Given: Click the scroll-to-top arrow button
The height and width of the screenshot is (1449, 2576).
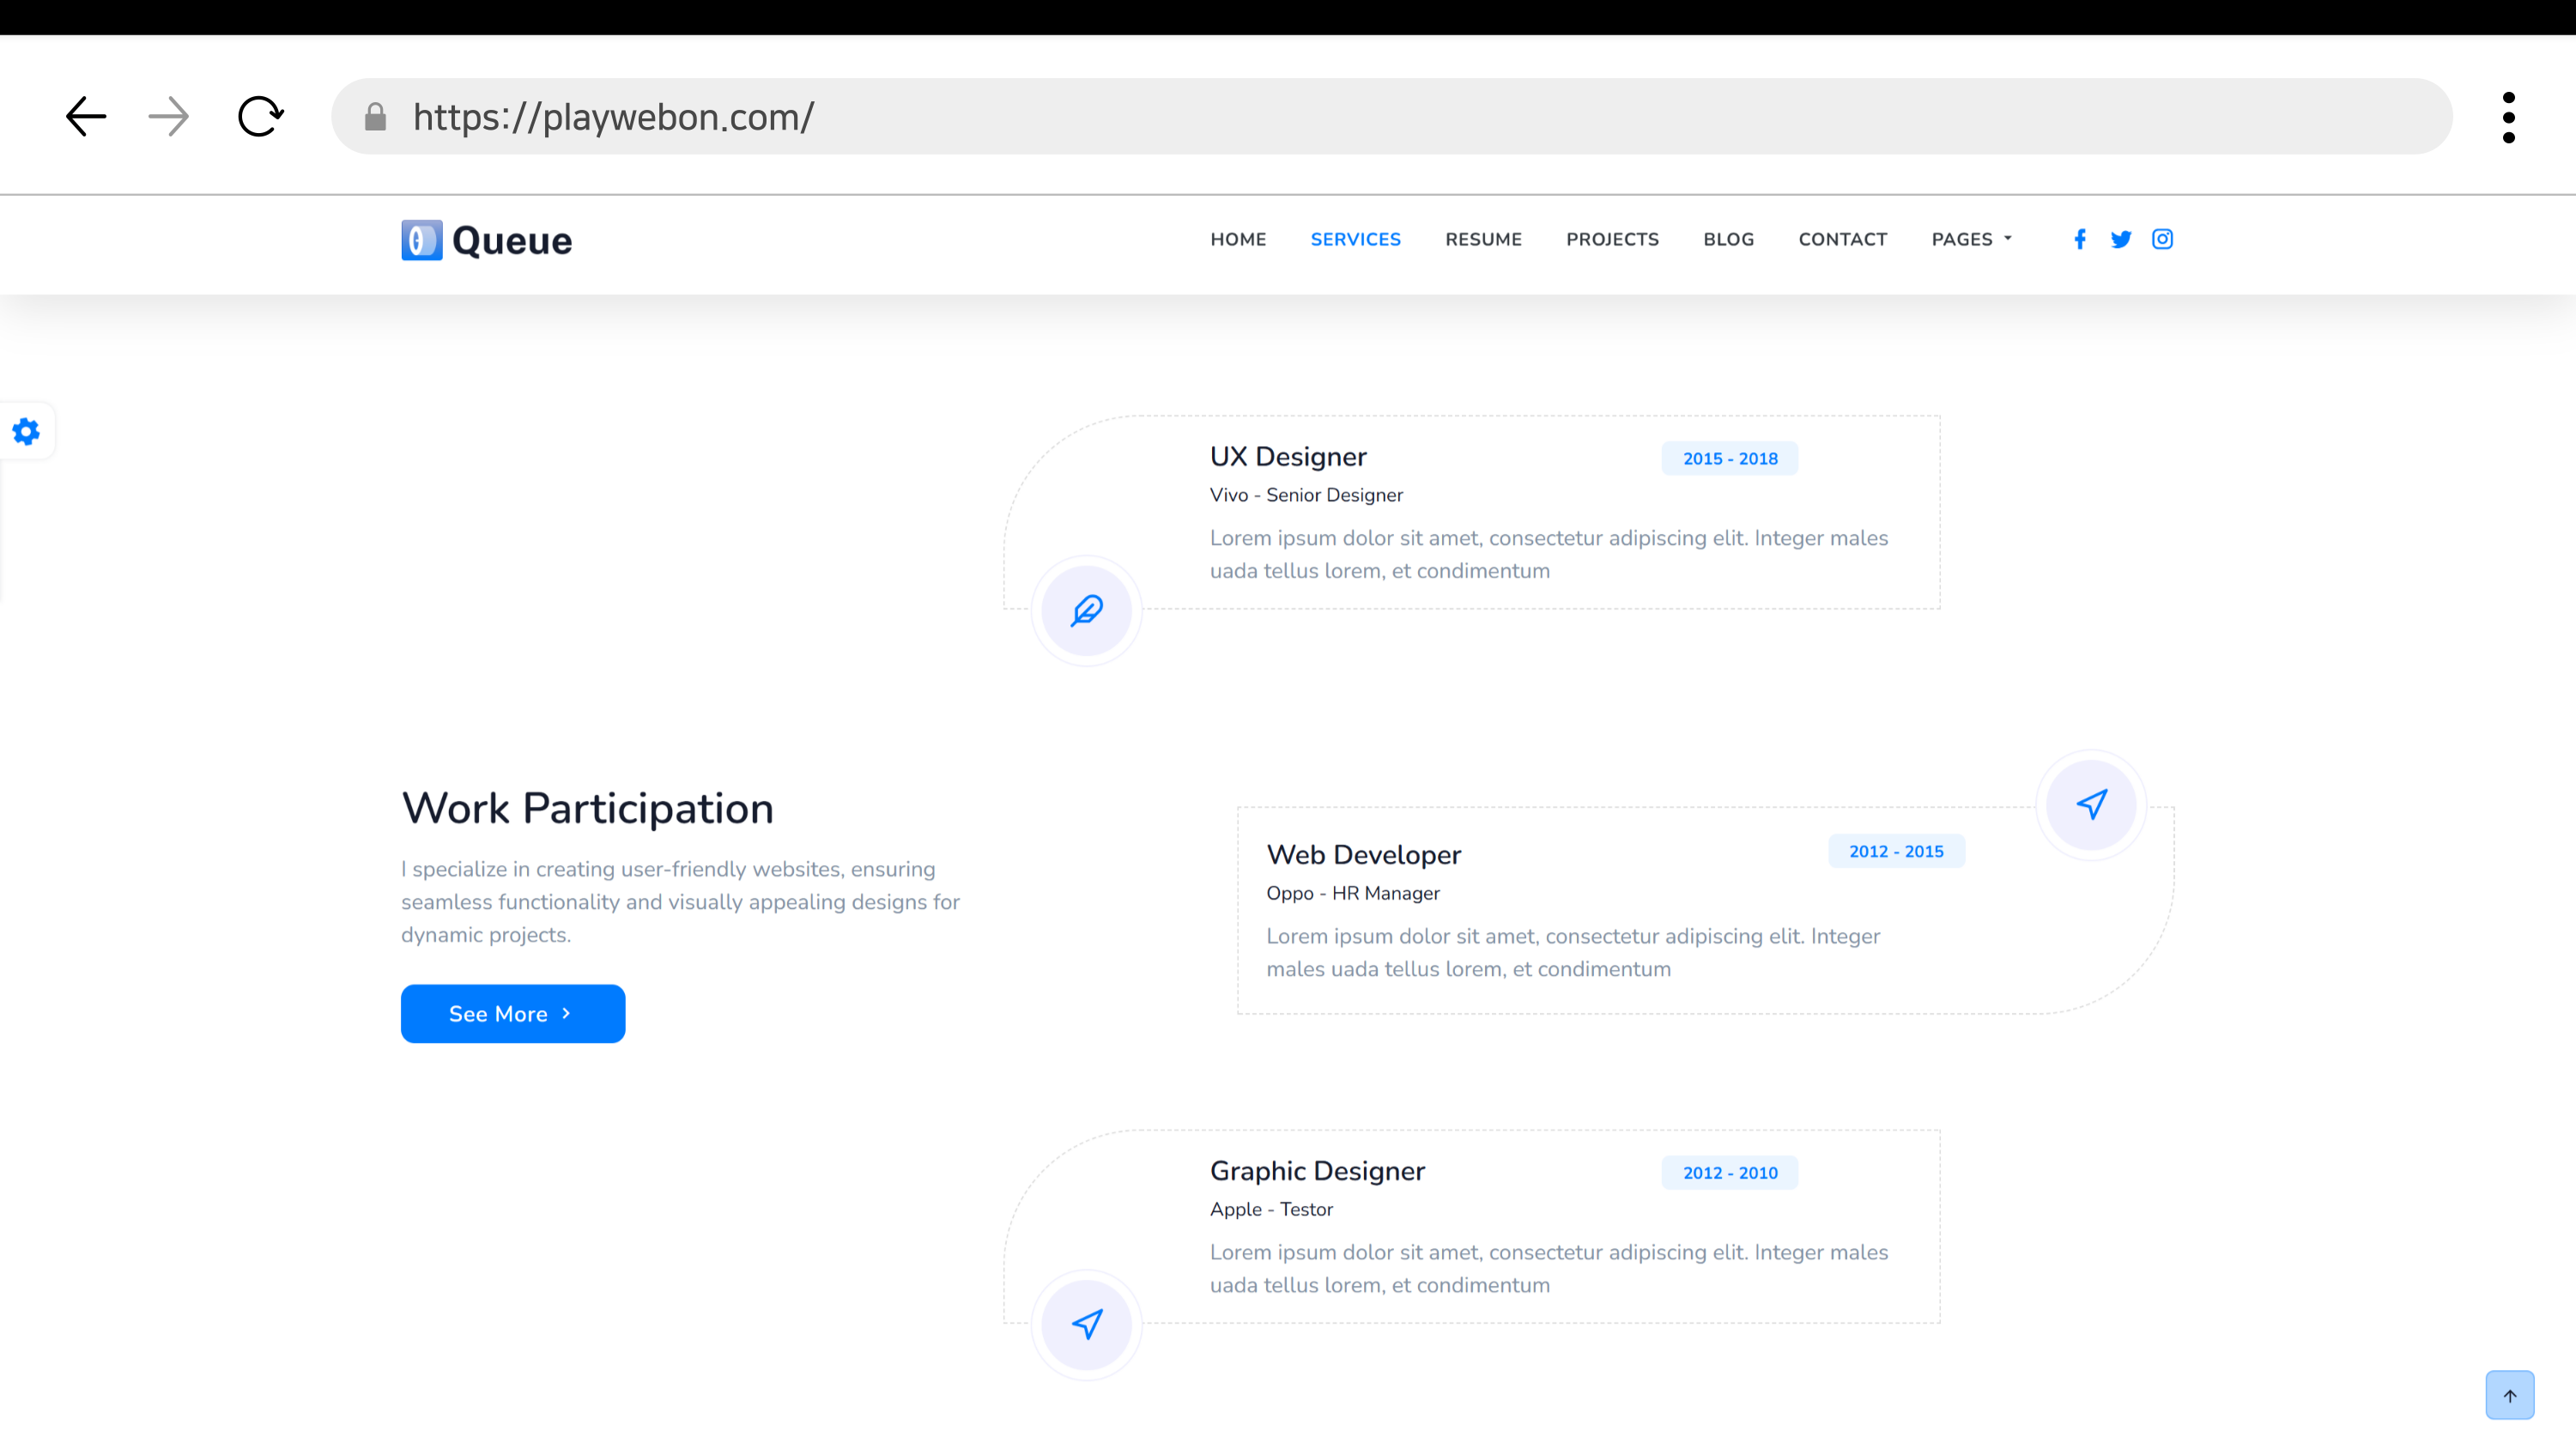Looking at the screenshot, I should 2509,1395.
